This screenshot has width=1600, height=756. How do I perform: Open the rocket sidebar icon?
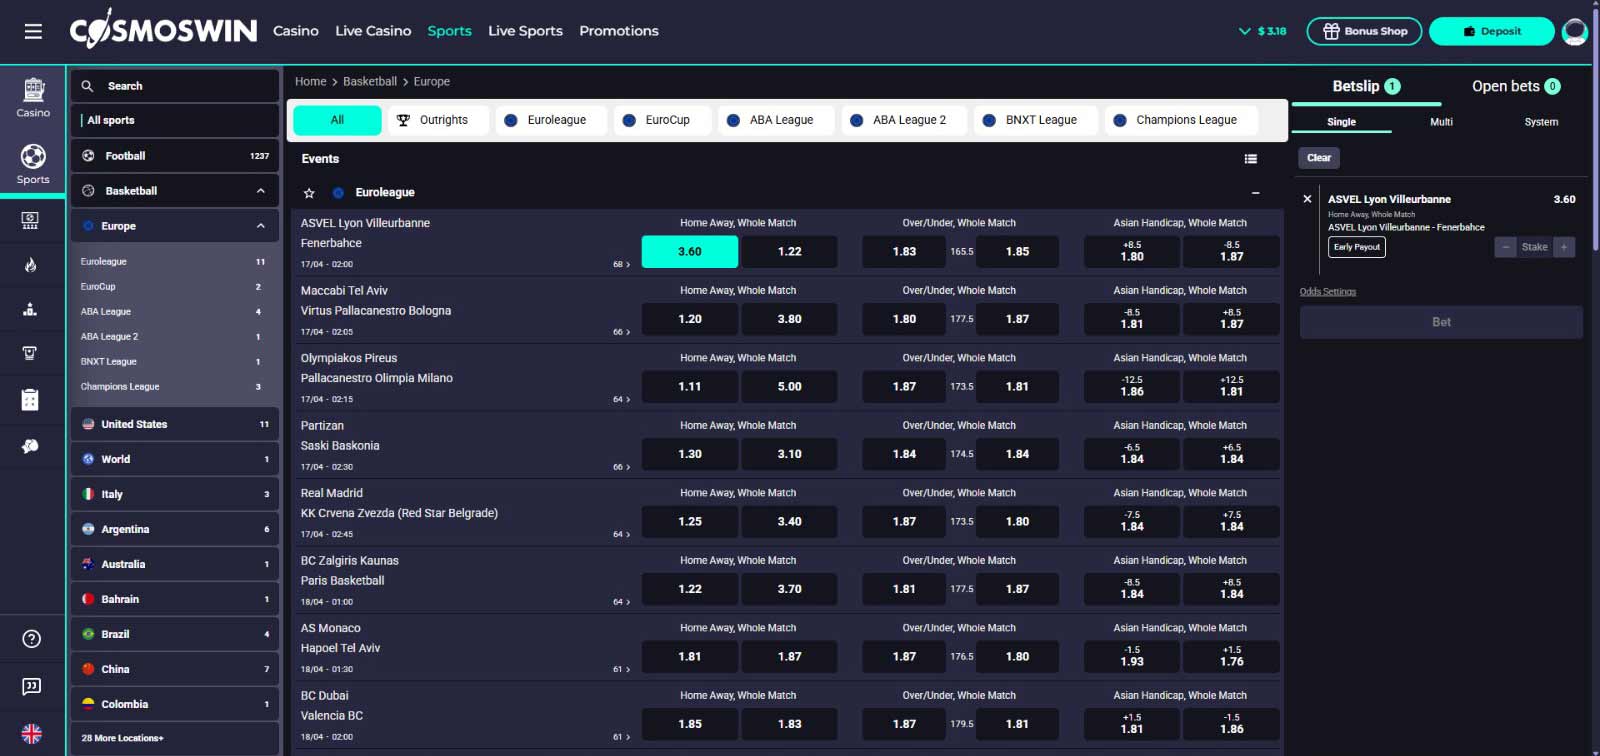[x=30, y=446]
